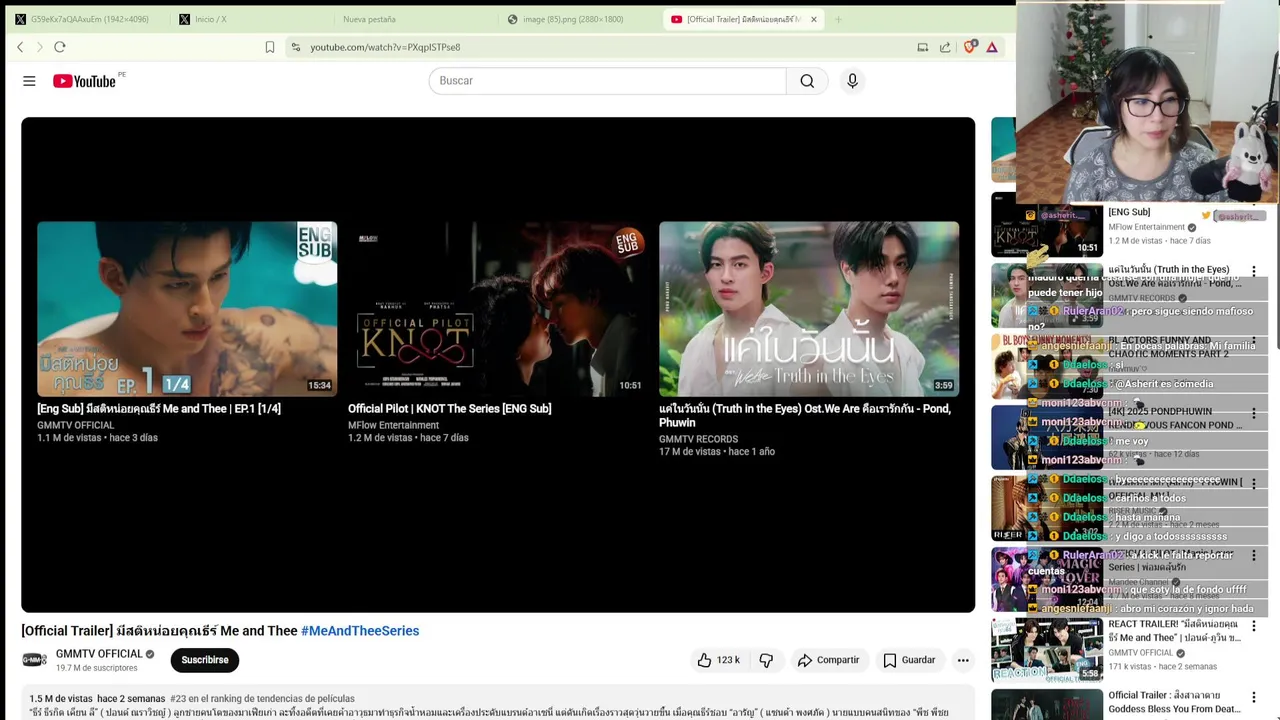Click endscreen GMMTV RECORDS channel name
Viewport: 1280px width, 720px height.
[x=698, y=439]
